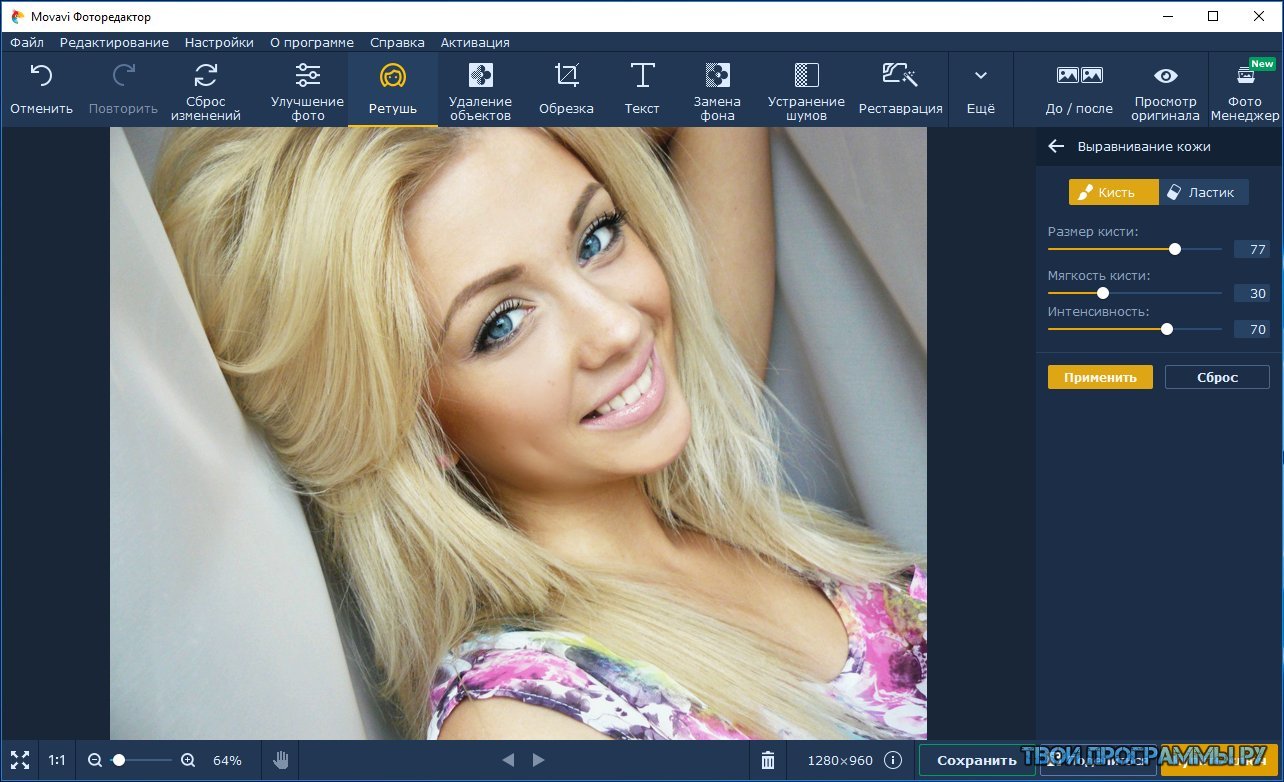Click the Сброс изменений reset icon
Image resolution: width=1284 pixels, height=782 pixels.
point(206,75)
